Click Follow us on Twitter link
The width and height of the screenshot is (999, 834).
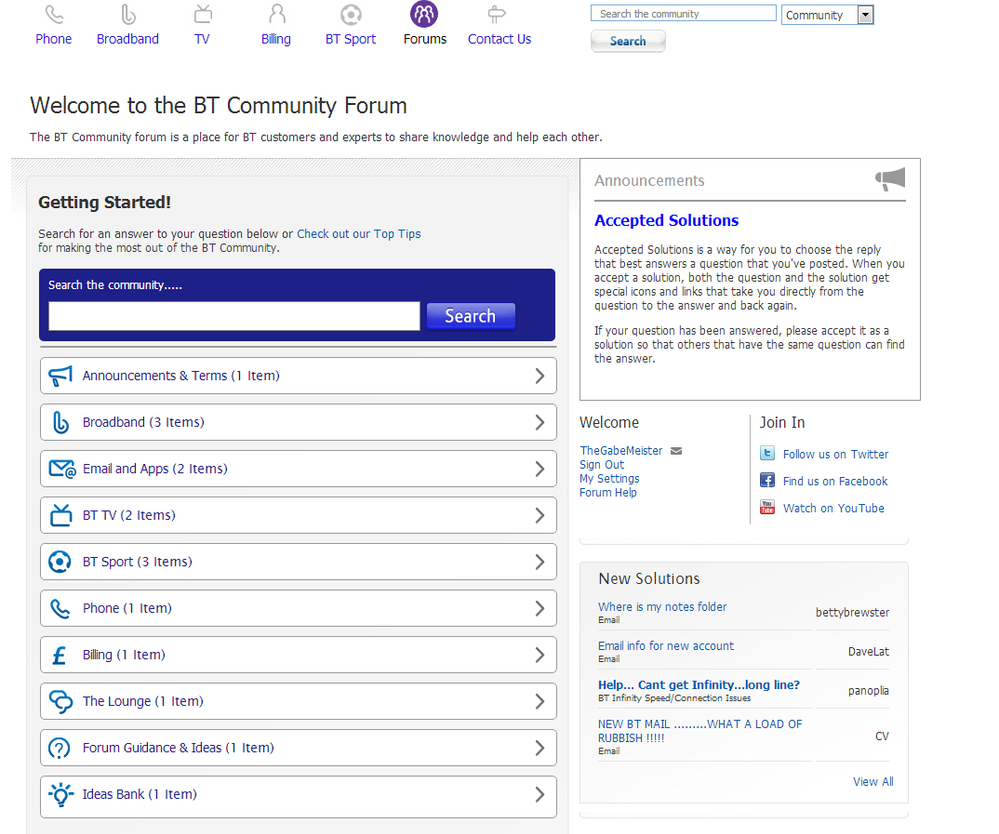[835, 454]
